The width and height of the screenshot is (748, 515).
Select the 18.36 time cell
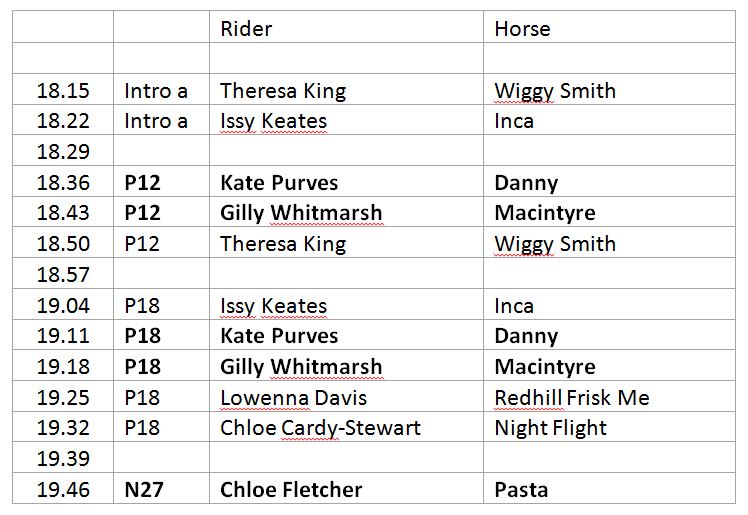tap(63, 183)
